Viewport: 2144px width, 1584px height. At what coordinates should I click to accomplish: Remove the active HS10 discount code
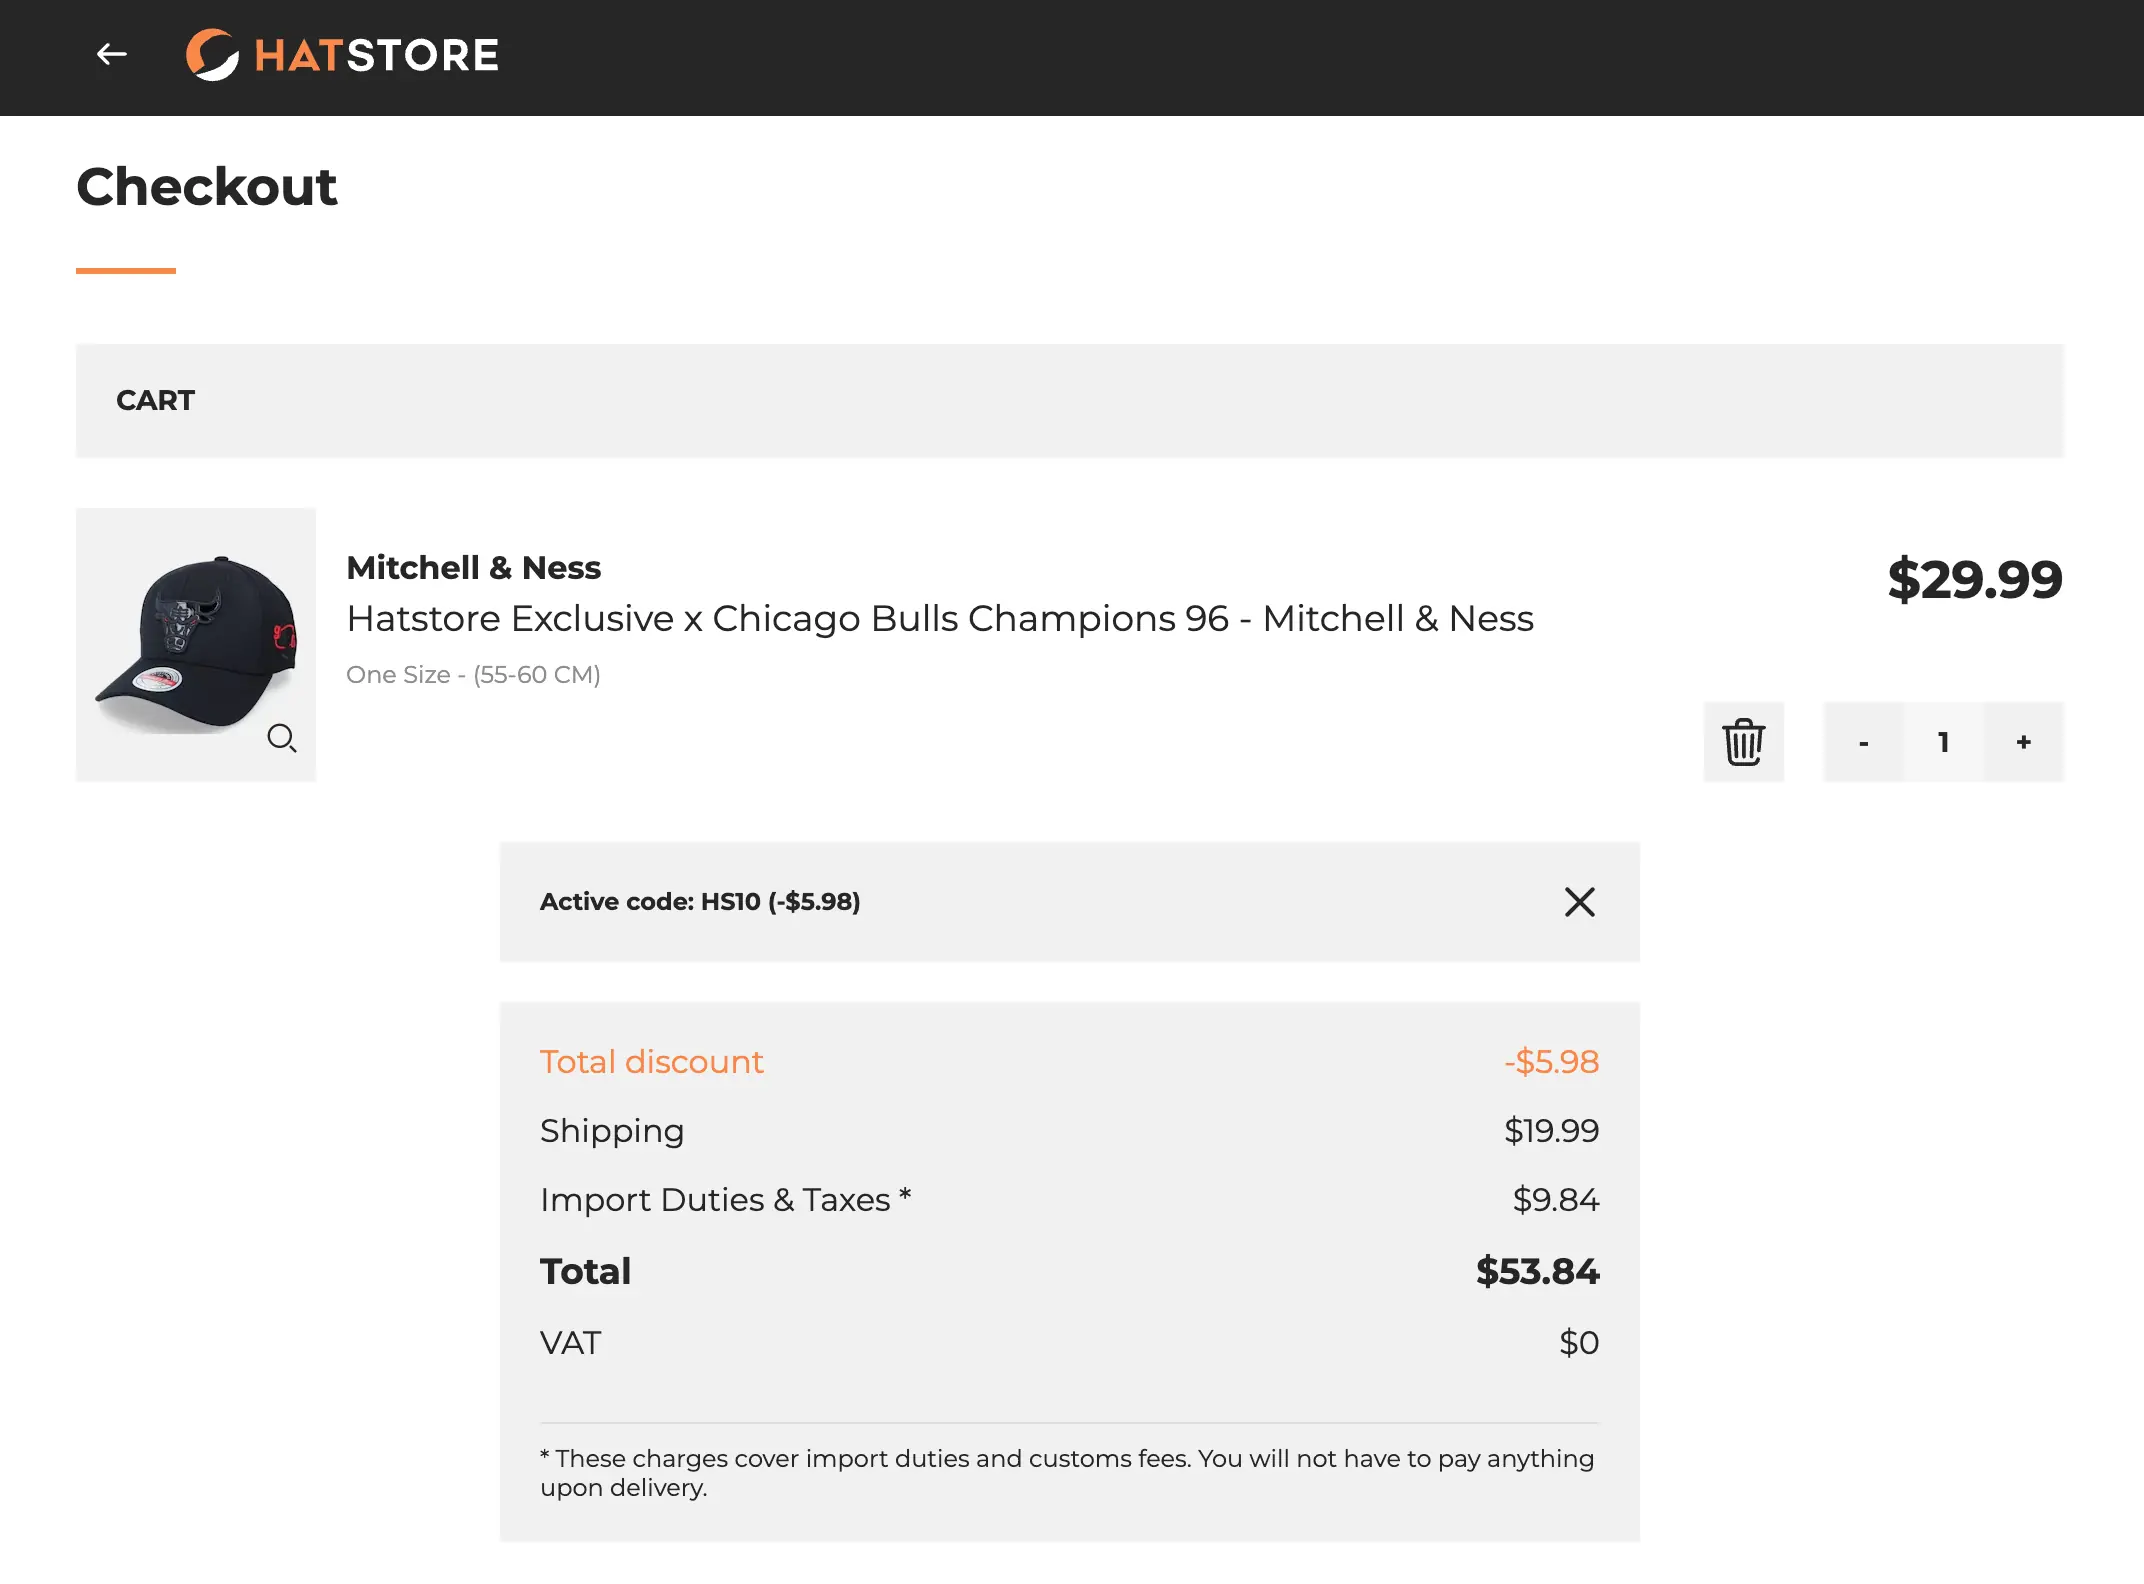point(1579,902)
